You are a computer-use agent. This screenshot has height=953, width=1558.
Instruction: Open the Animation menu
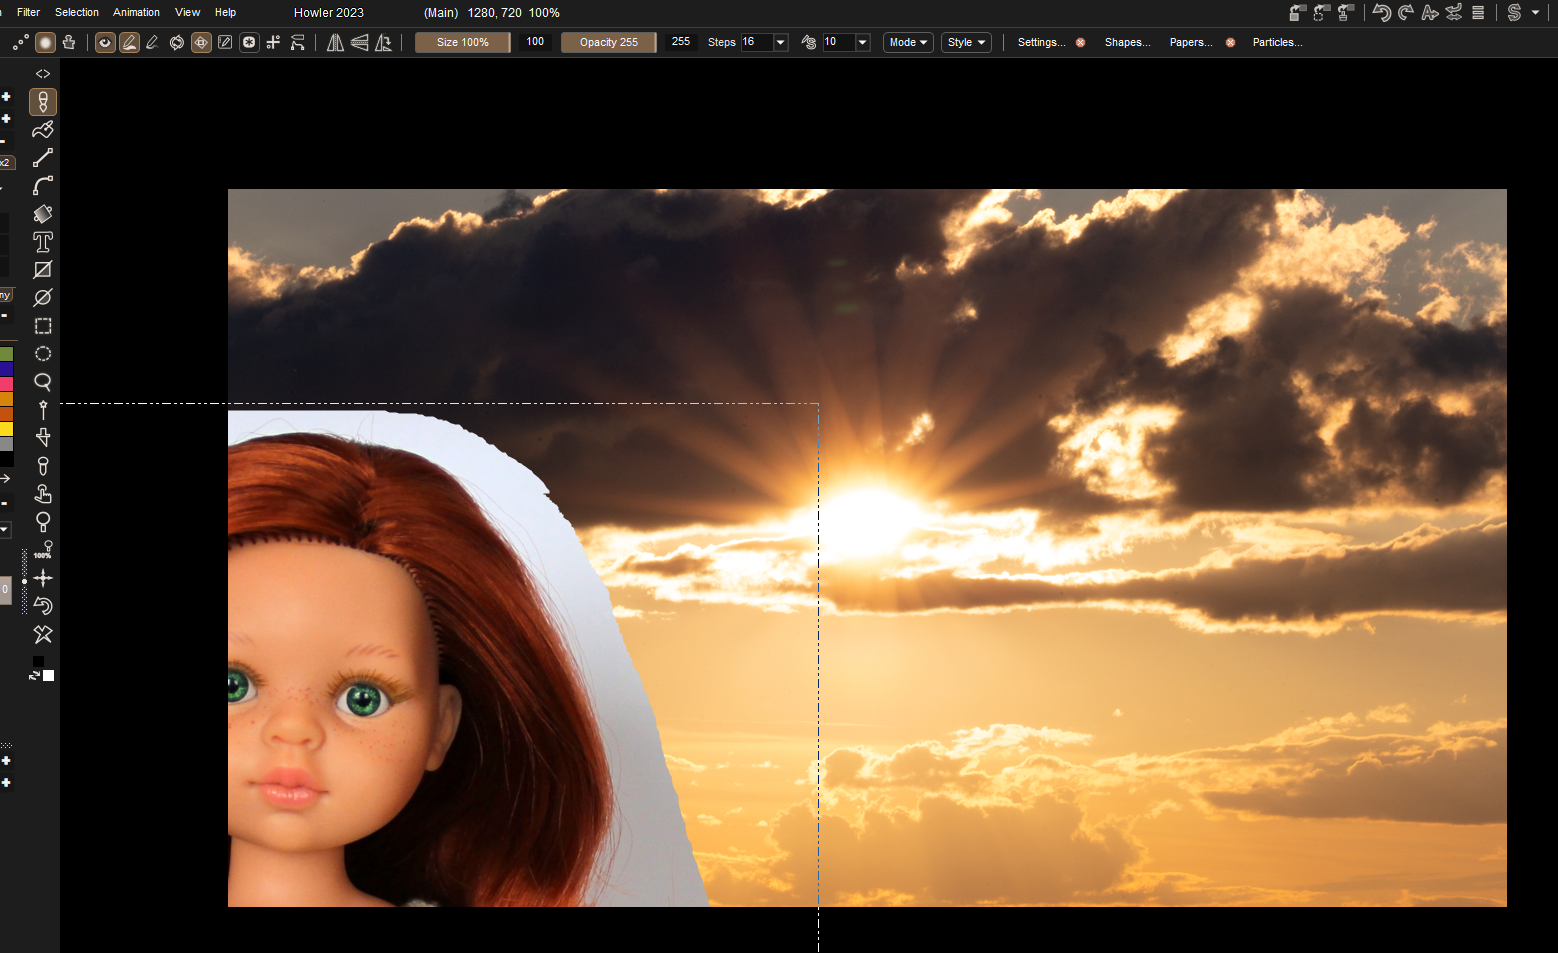136,12
